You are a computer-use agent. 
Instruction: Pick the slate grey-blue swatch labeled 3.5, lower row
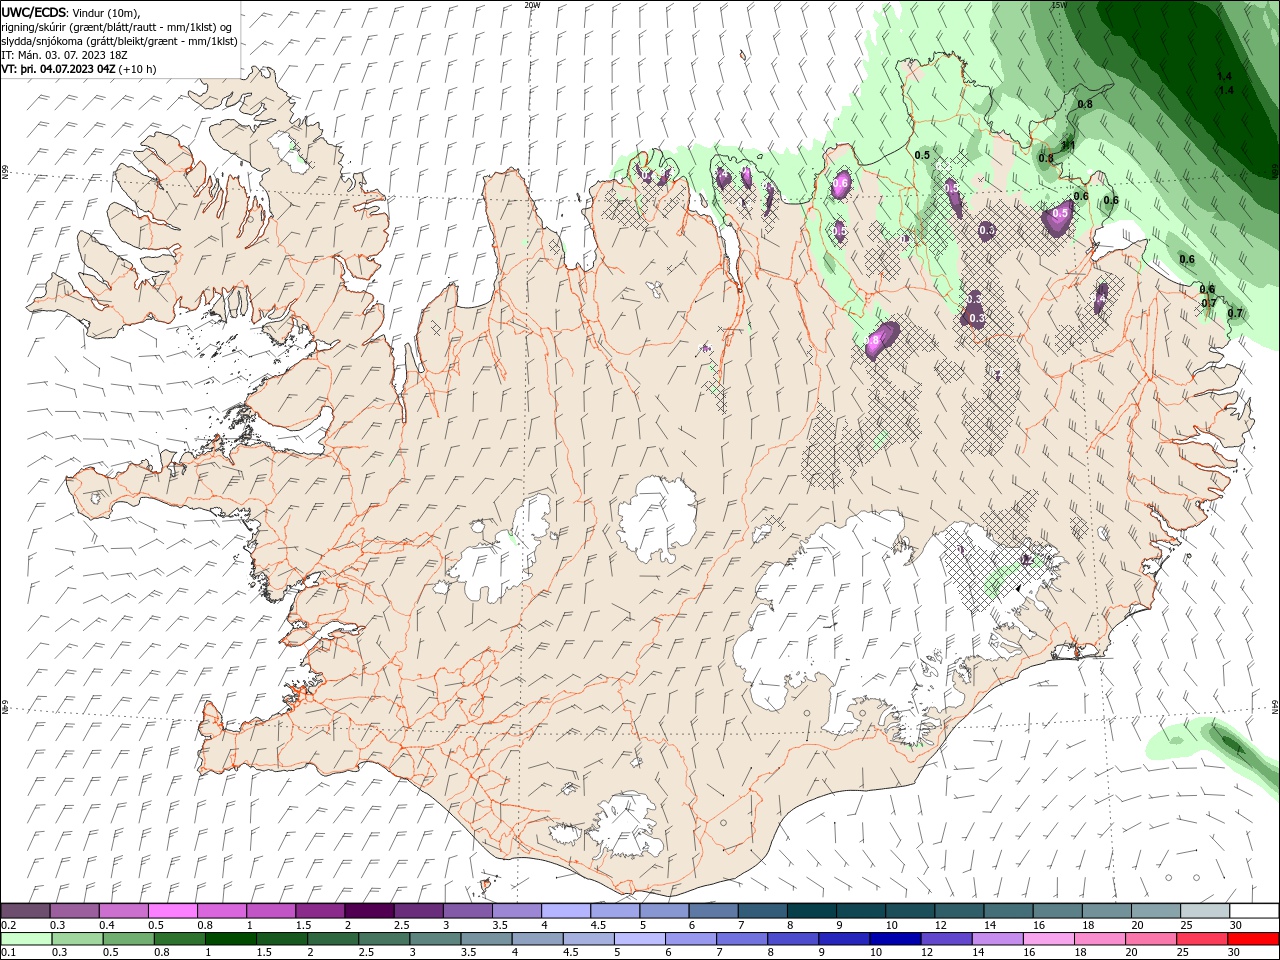point(487,939)
